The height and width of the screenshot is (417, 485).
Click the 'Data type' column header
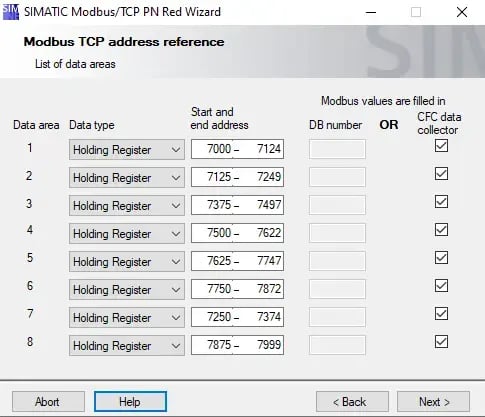tap(92, 125)
